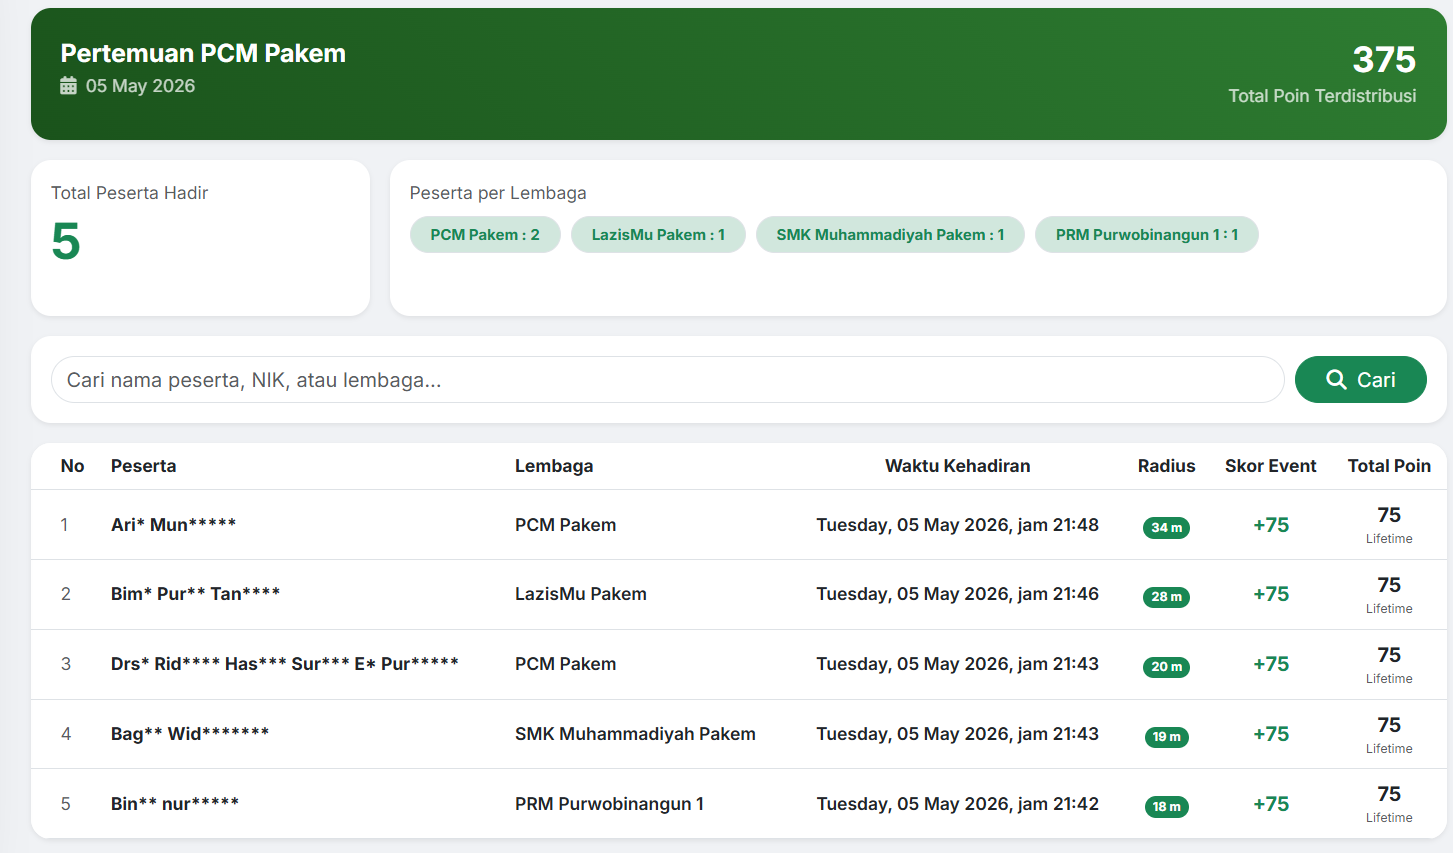Select the PCM Pakem : 2 badge
This screenshot has width=1453, height=853.
pos(485,235)
